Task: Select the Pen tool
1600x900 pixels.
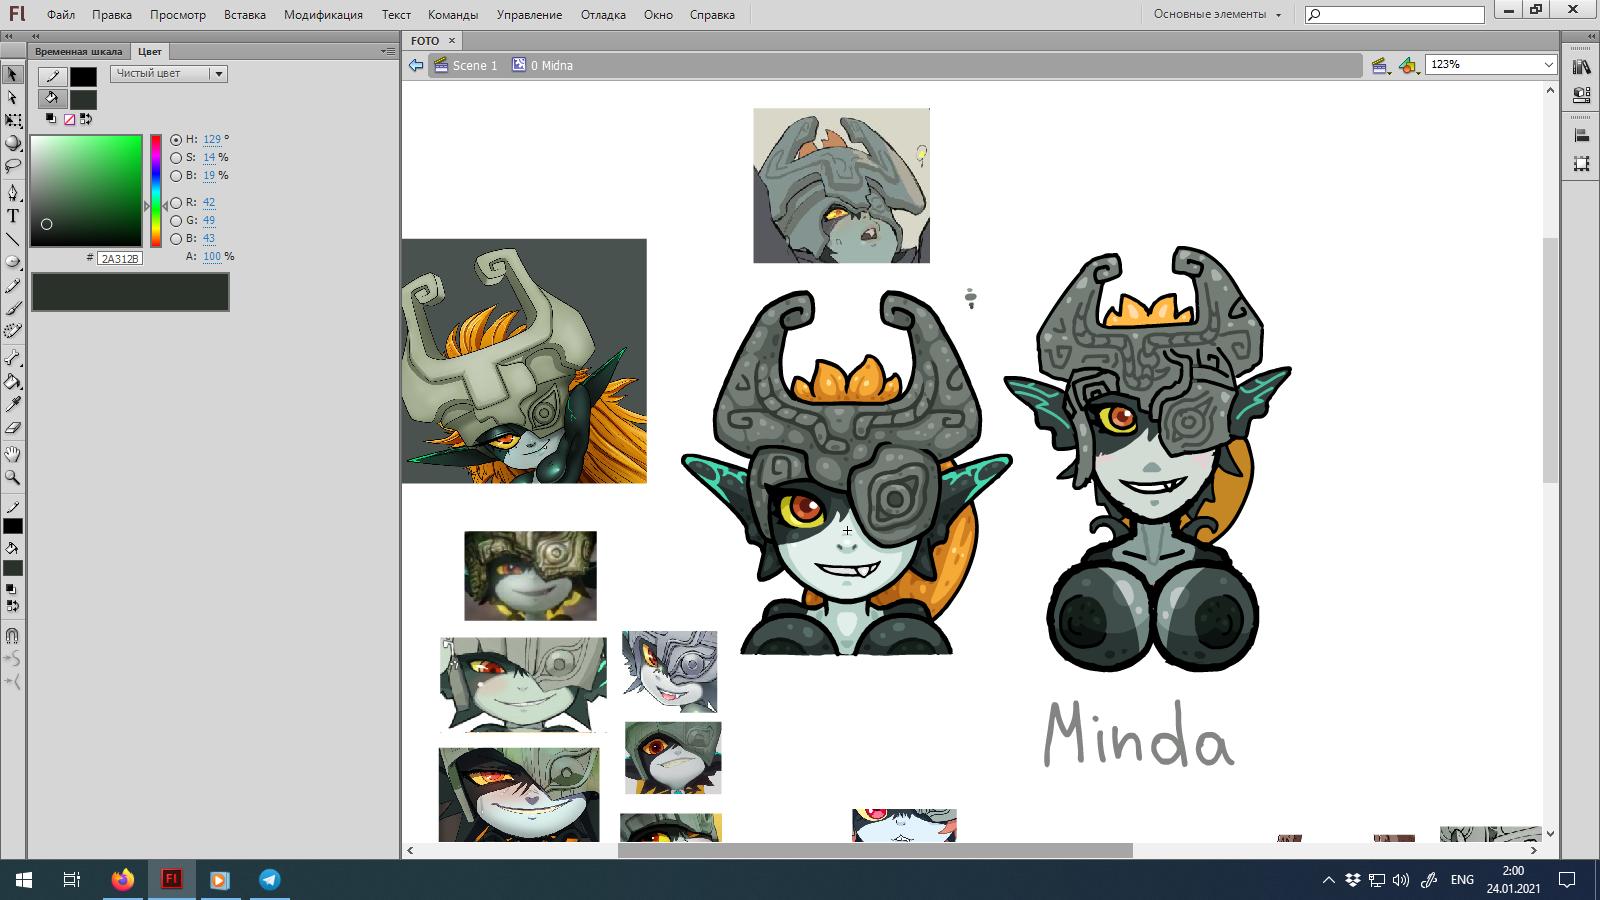Action: [x=13, y=192]
